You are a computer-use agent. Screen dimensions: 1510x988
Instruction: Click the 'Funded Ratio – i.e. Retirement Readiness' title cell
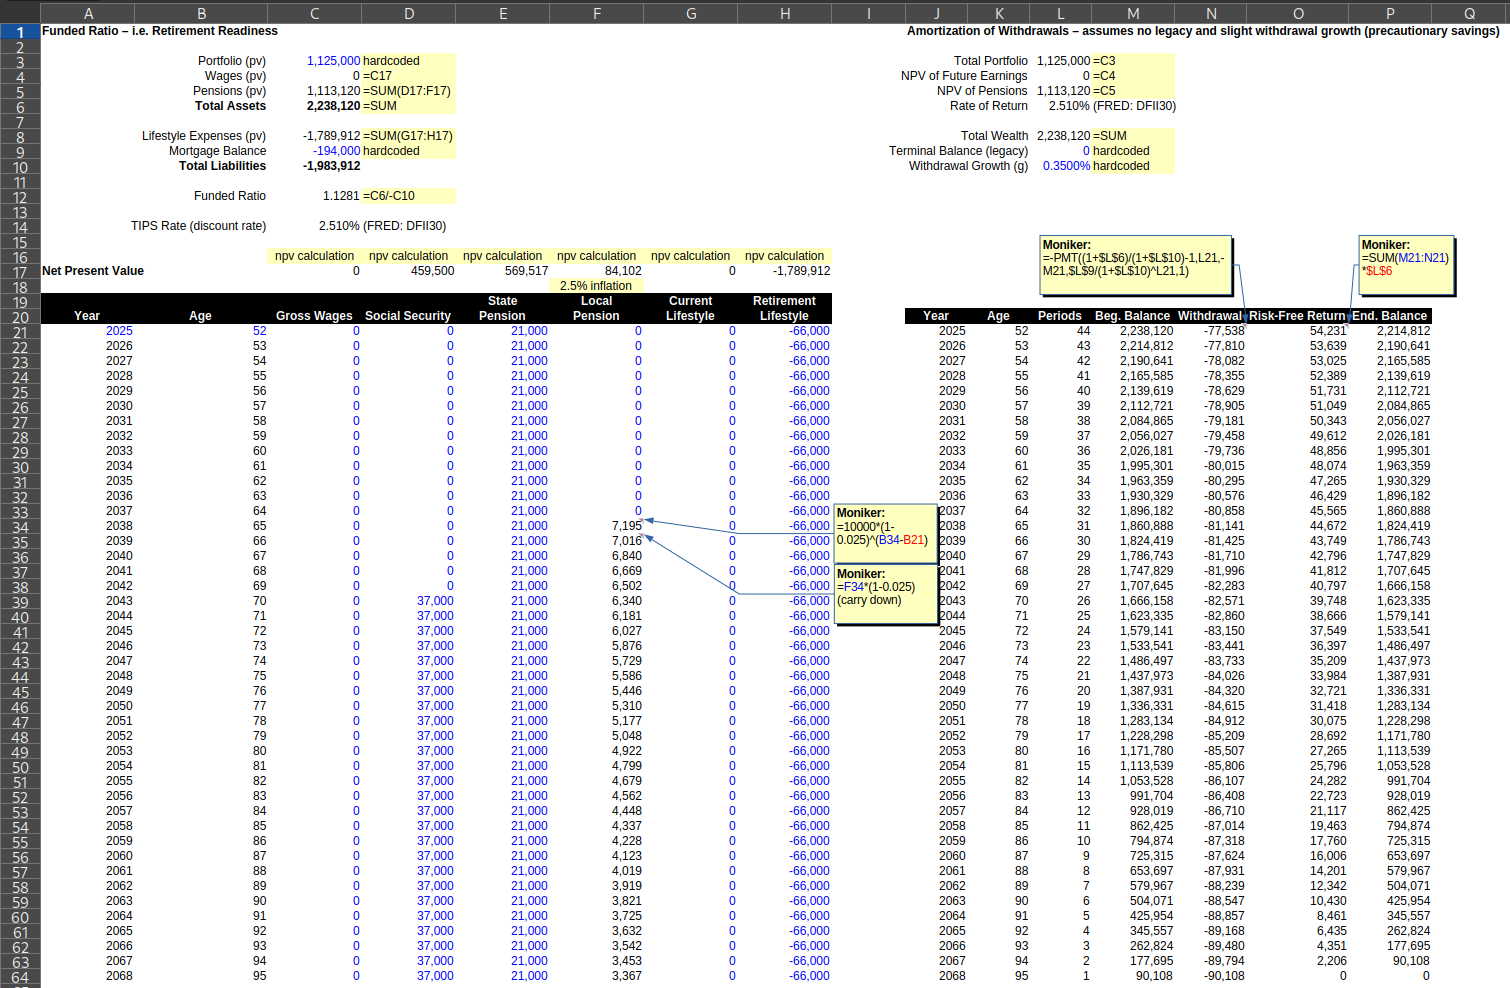point(160,31)
